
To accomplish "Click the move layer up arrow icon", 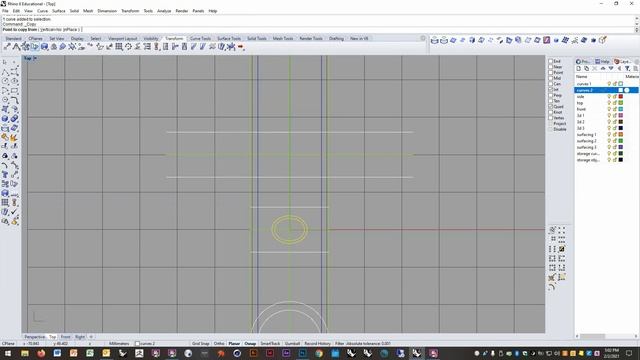I will click(x=603, y=69).
